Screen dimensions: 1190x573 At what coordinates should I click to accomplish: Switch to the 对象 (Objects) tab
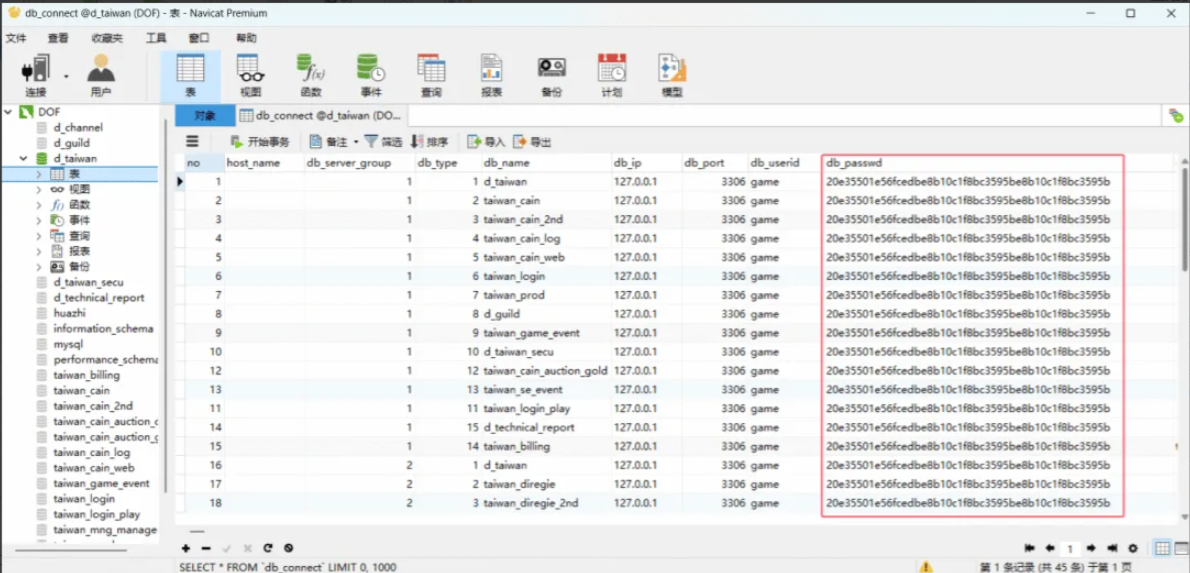coord(205,116)
